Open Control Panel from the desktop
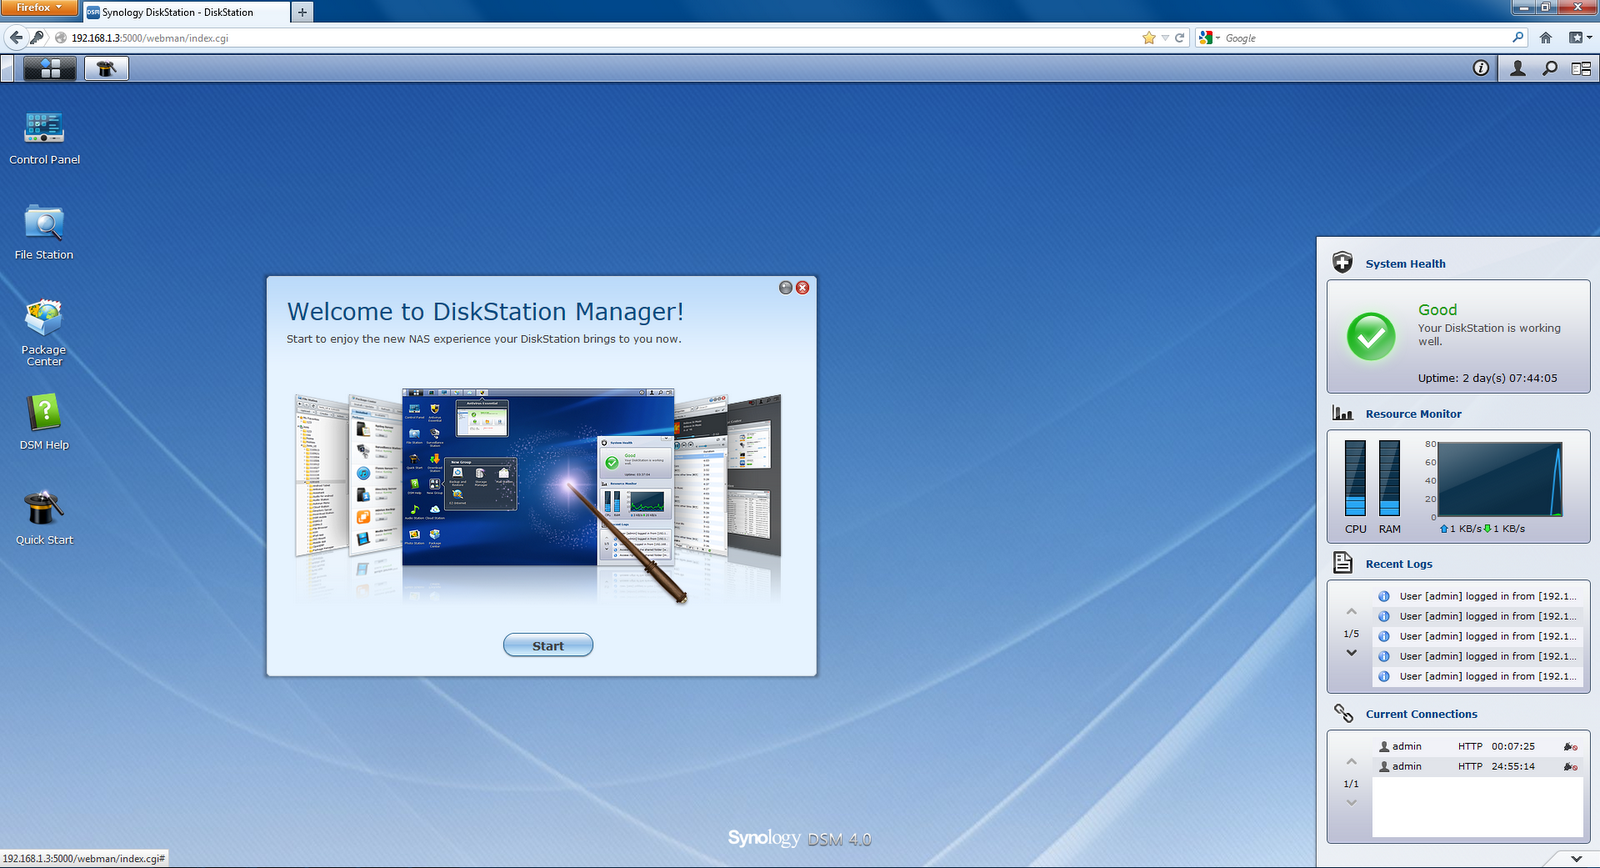1600x868 pixels. (44, 138)
